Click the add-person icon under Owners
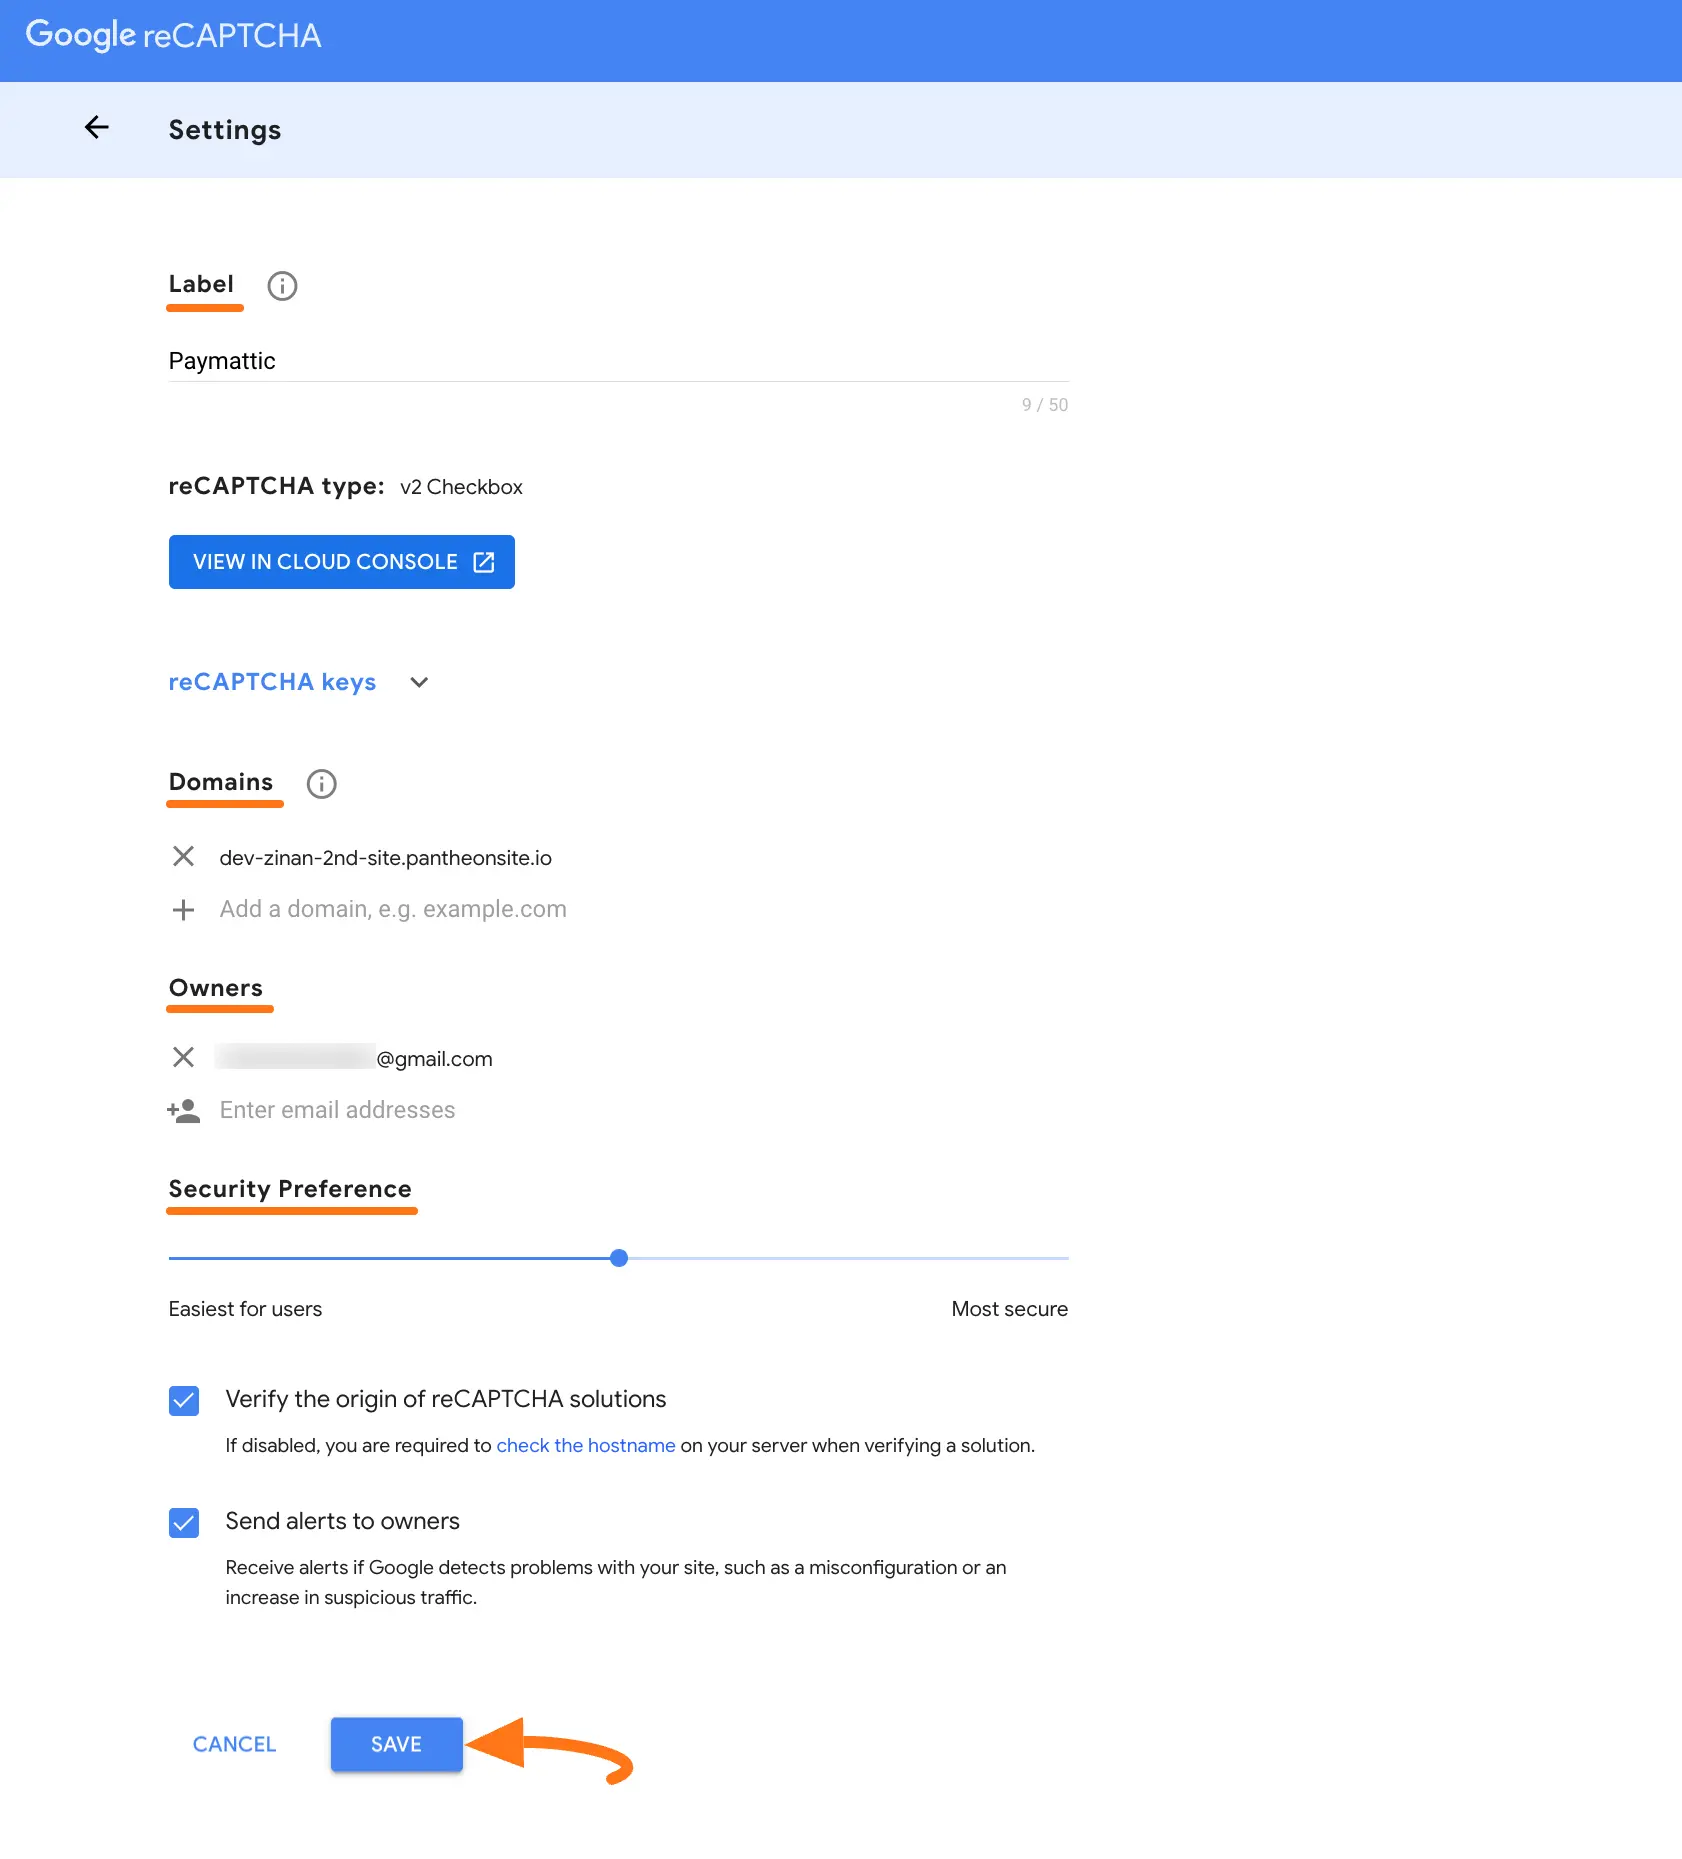The height and width of the screenshot is (1859, 1682). point(183,1110)
